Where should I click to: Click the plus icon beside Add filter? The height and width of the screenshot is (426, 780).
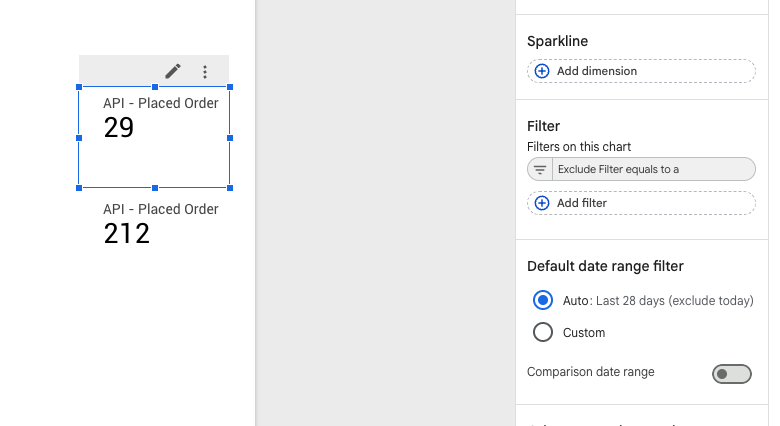click(542, 203)
